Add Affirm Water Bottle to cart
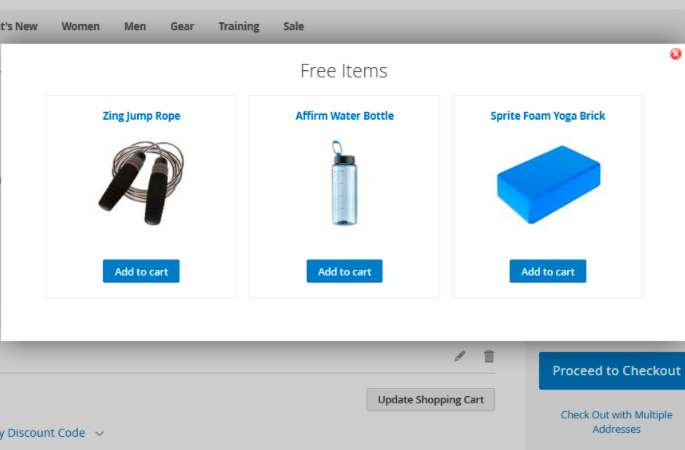The width and height of the screenshot is (685, 450). coord(344,271)
